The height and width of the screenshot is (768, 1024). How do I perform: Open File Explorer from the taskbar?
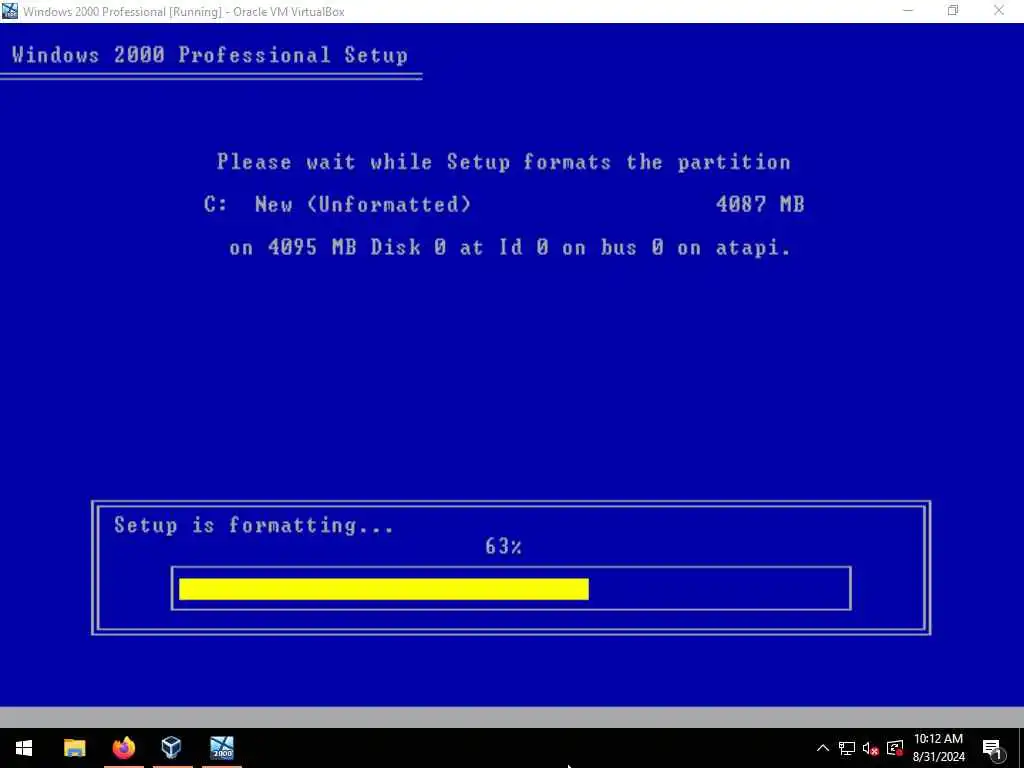click(x=74, y=748)
